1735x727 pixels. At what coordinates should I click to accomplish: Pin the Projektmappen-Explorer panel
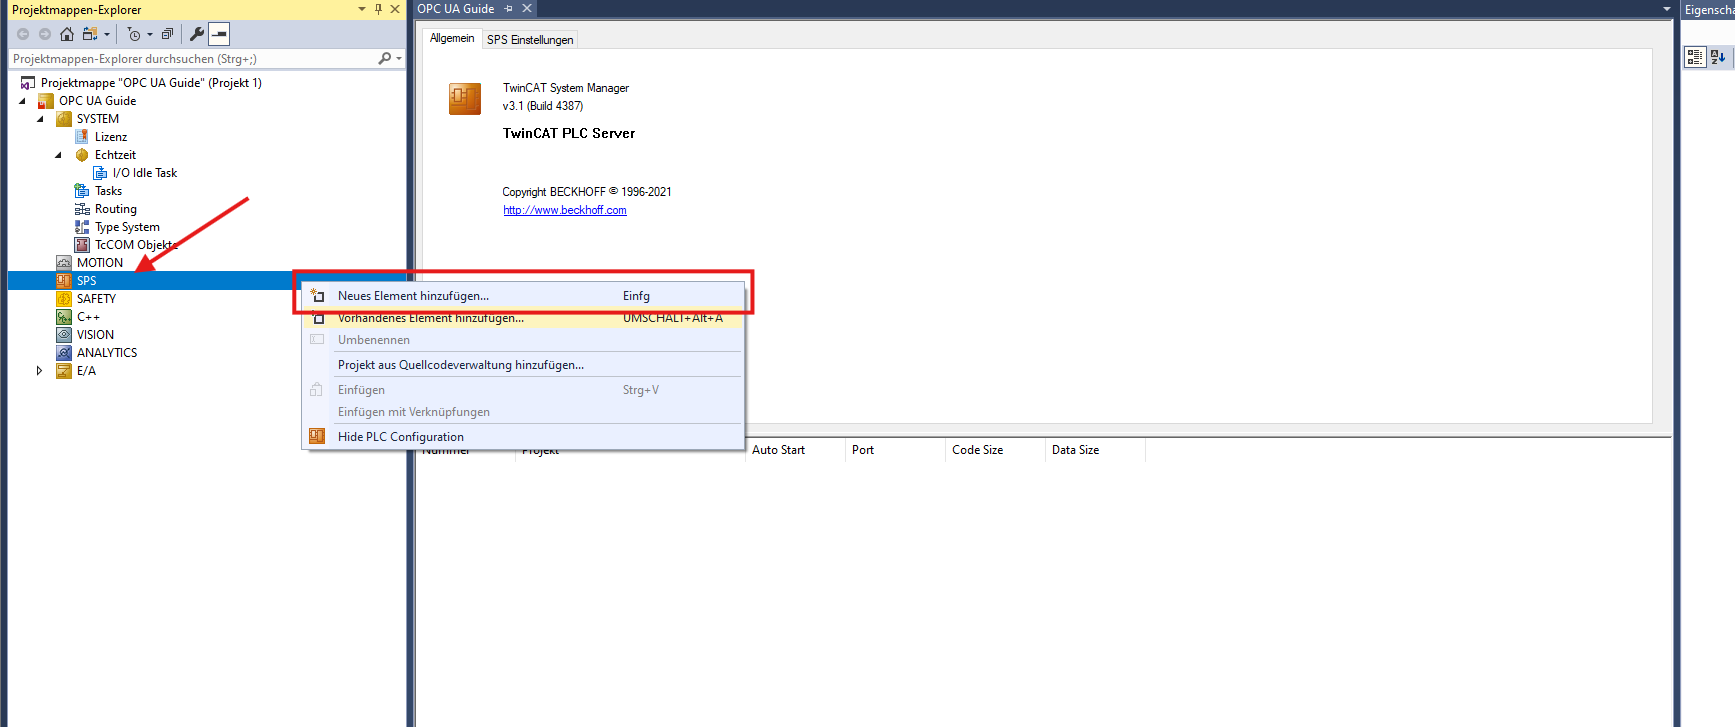(x=378, y=9)
